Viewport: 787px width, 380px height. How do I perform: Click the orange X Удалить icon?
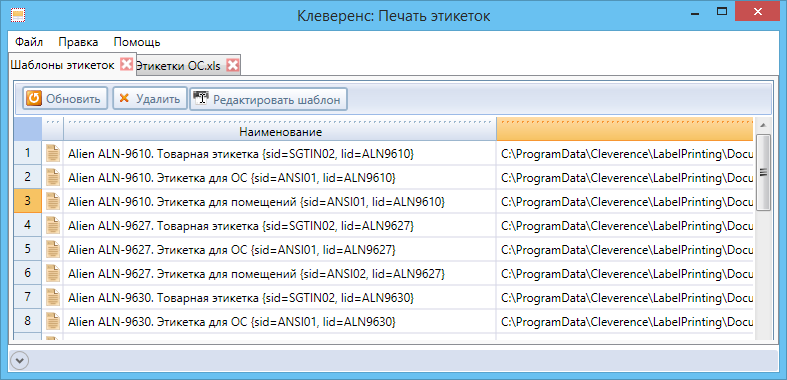pyautogui.click(x=123, y=98)
